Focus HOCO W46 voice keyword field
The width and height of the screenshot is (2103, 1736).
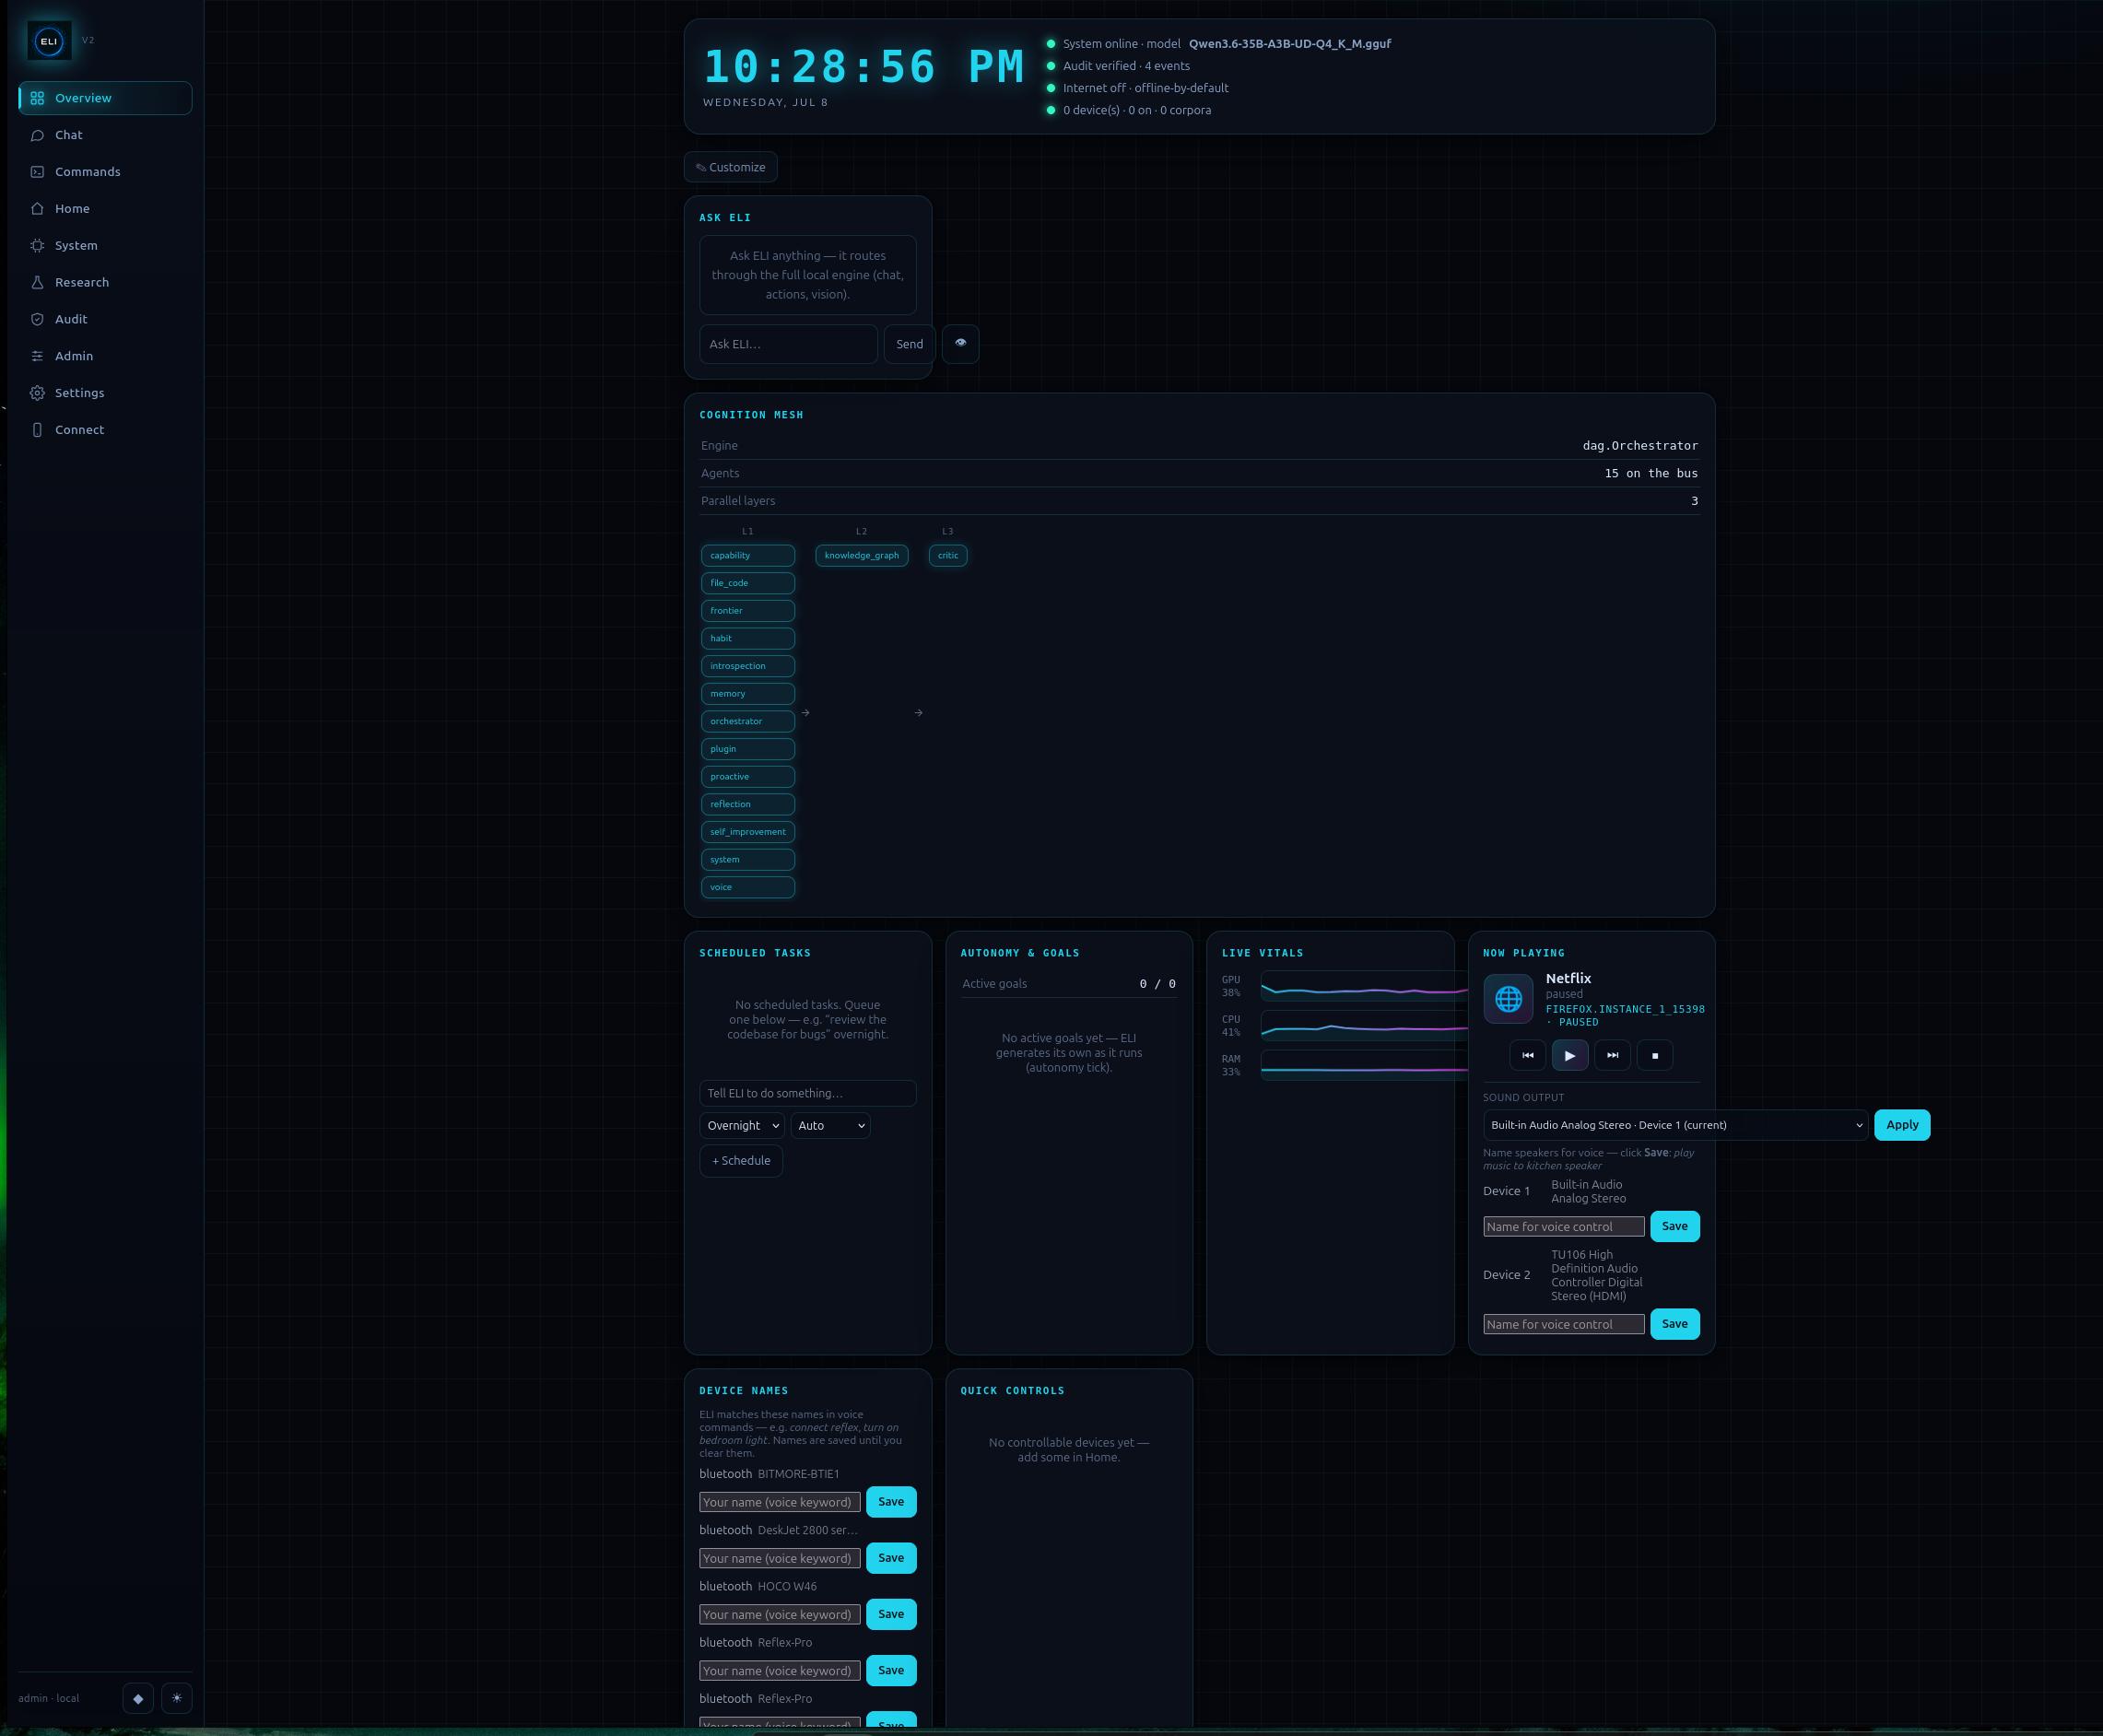(x=780, y=1615)
